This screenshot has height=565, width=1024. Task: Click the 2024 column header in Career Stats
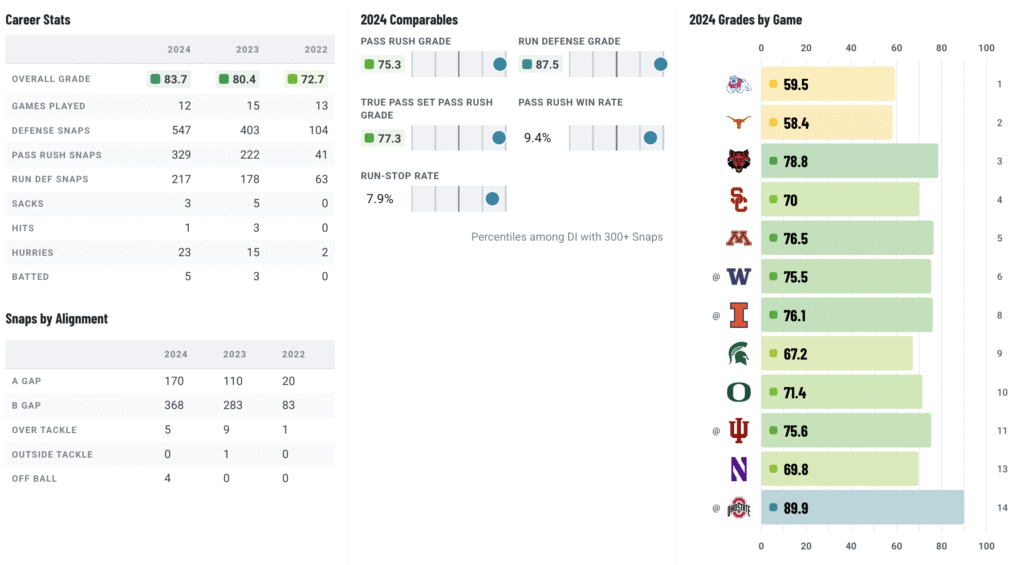coord(179,50)
